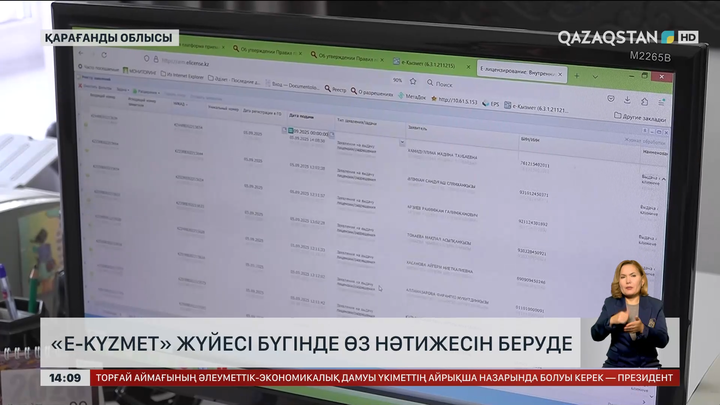The image size is (720, 405).
Task: Close the inner grid panel with its X
Action: 666,132
